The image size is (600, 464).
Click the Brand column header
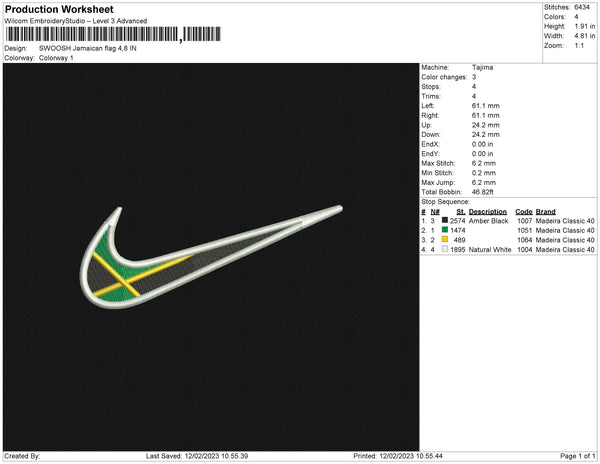coord(546,212)
